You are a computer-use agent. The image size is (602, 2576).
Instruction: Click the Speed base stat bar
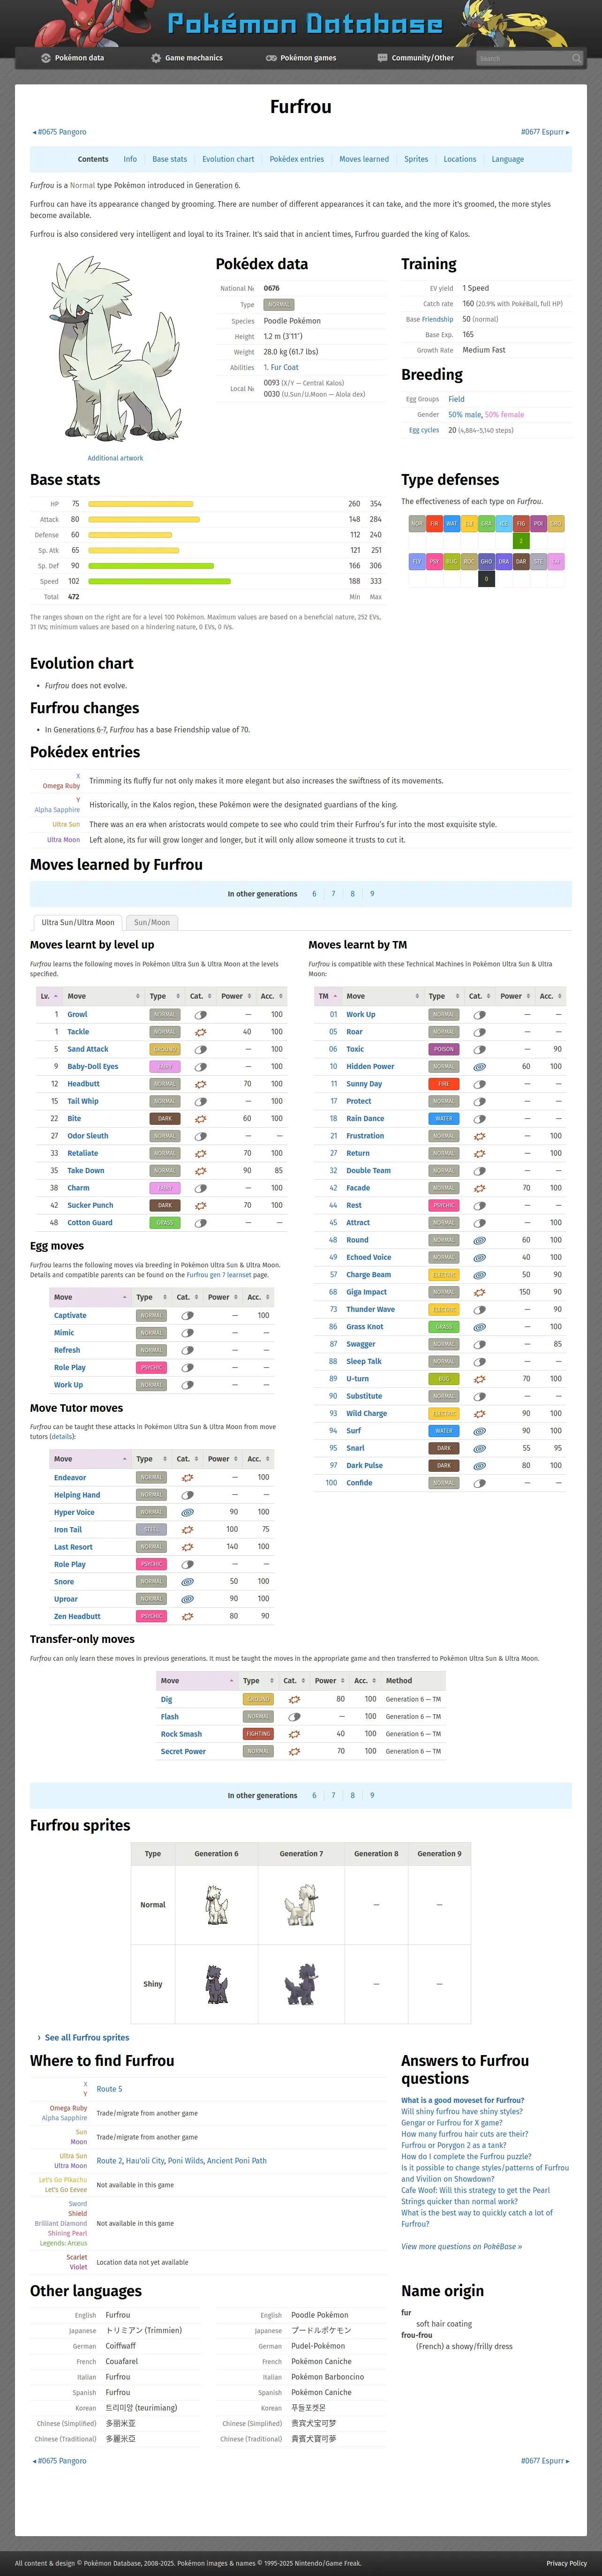(159, 581)
